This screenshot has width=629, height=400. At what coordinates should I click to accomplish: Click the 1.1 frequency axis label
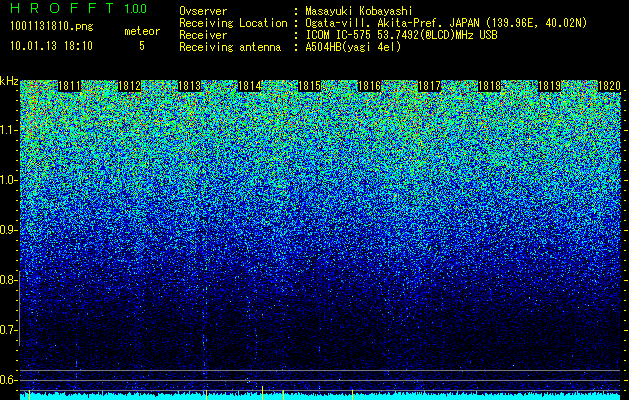click(x=9, y=130)
